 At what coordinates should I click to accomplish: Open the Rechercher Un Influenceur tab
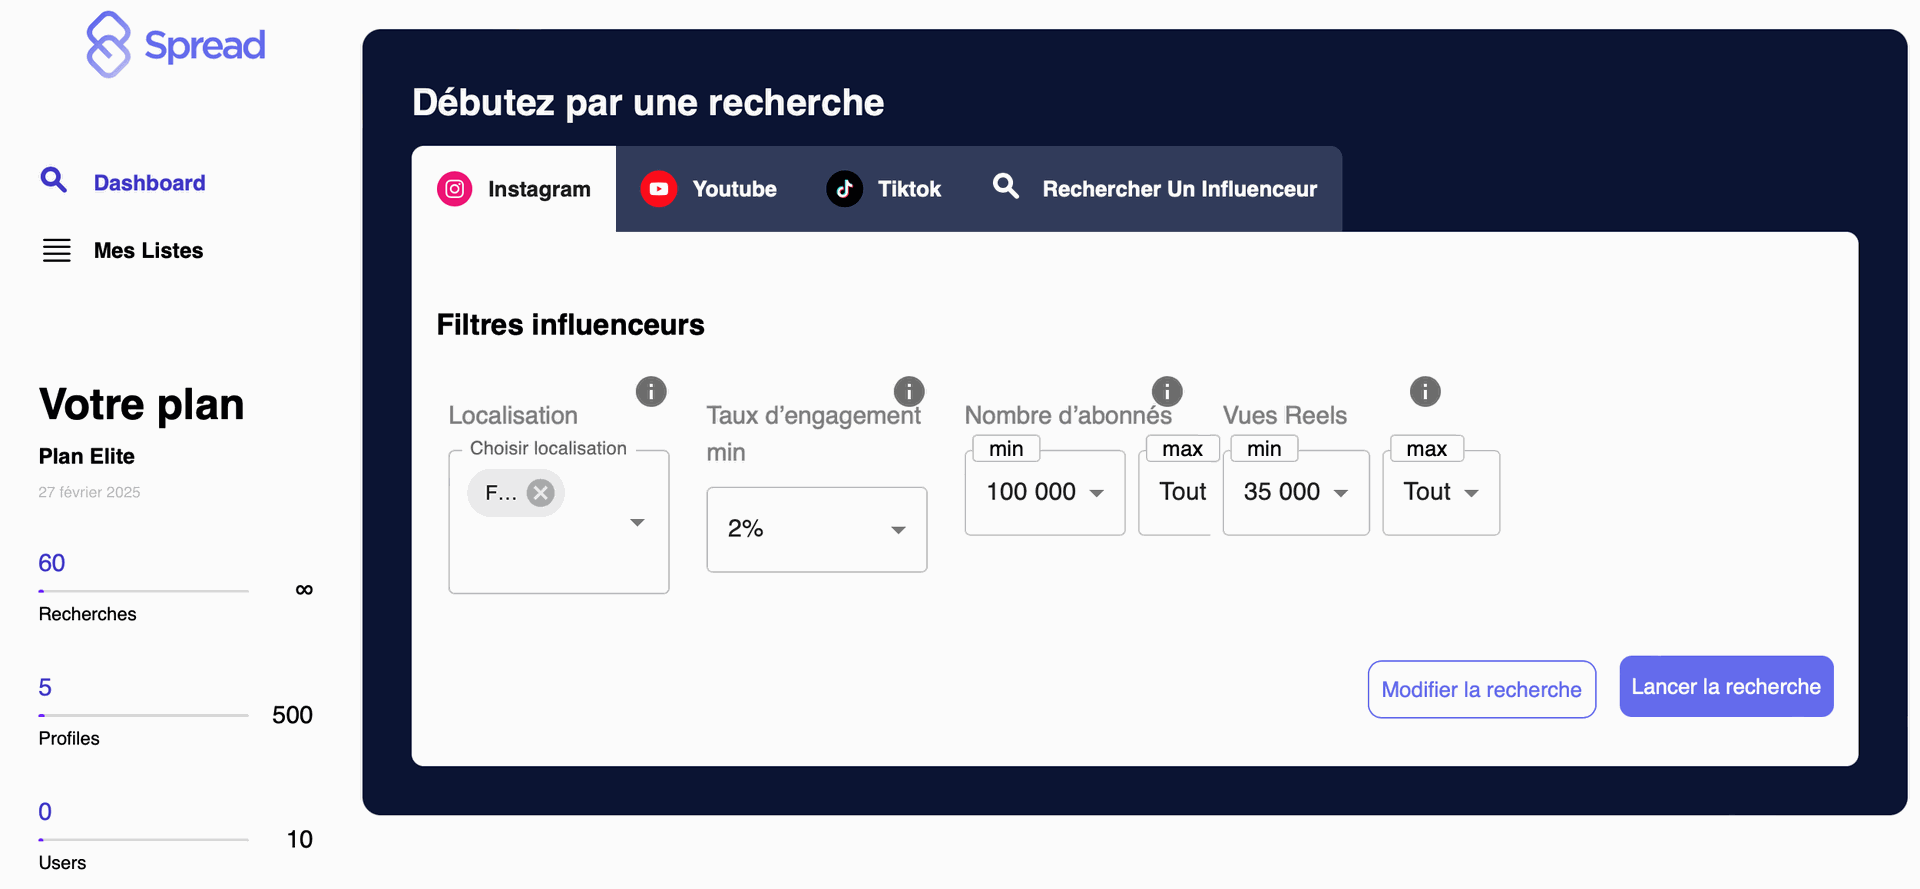click(1155, 189)
